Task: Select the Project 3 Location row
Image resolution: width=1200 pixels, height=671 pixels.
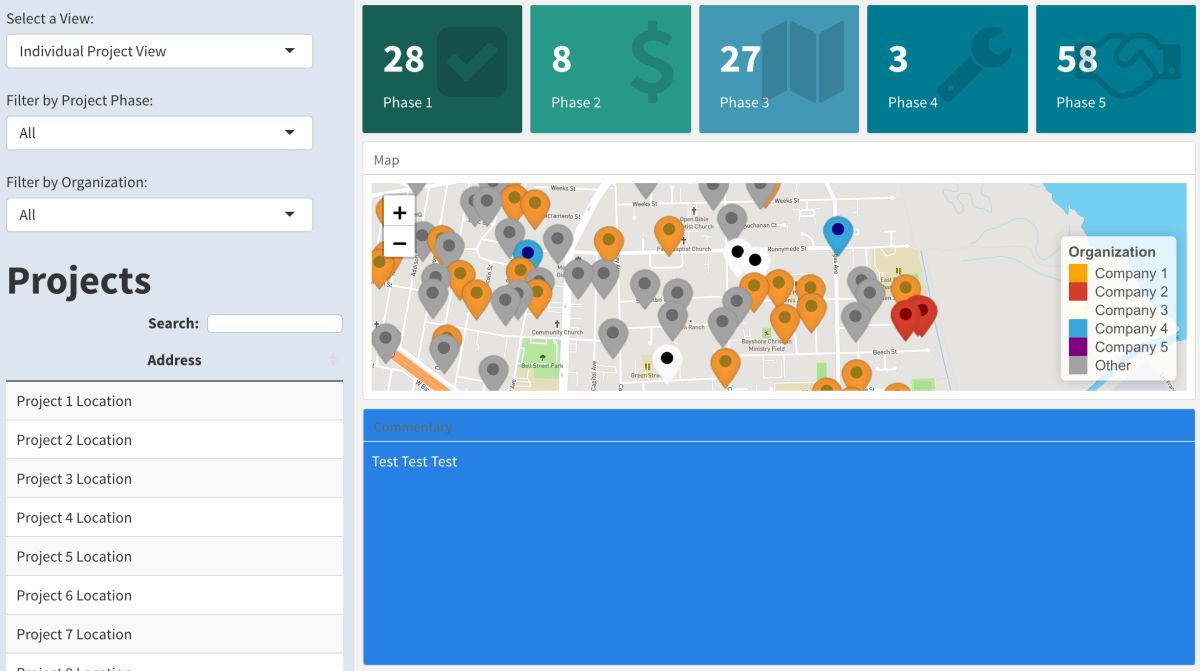Action: coord(174,479)
